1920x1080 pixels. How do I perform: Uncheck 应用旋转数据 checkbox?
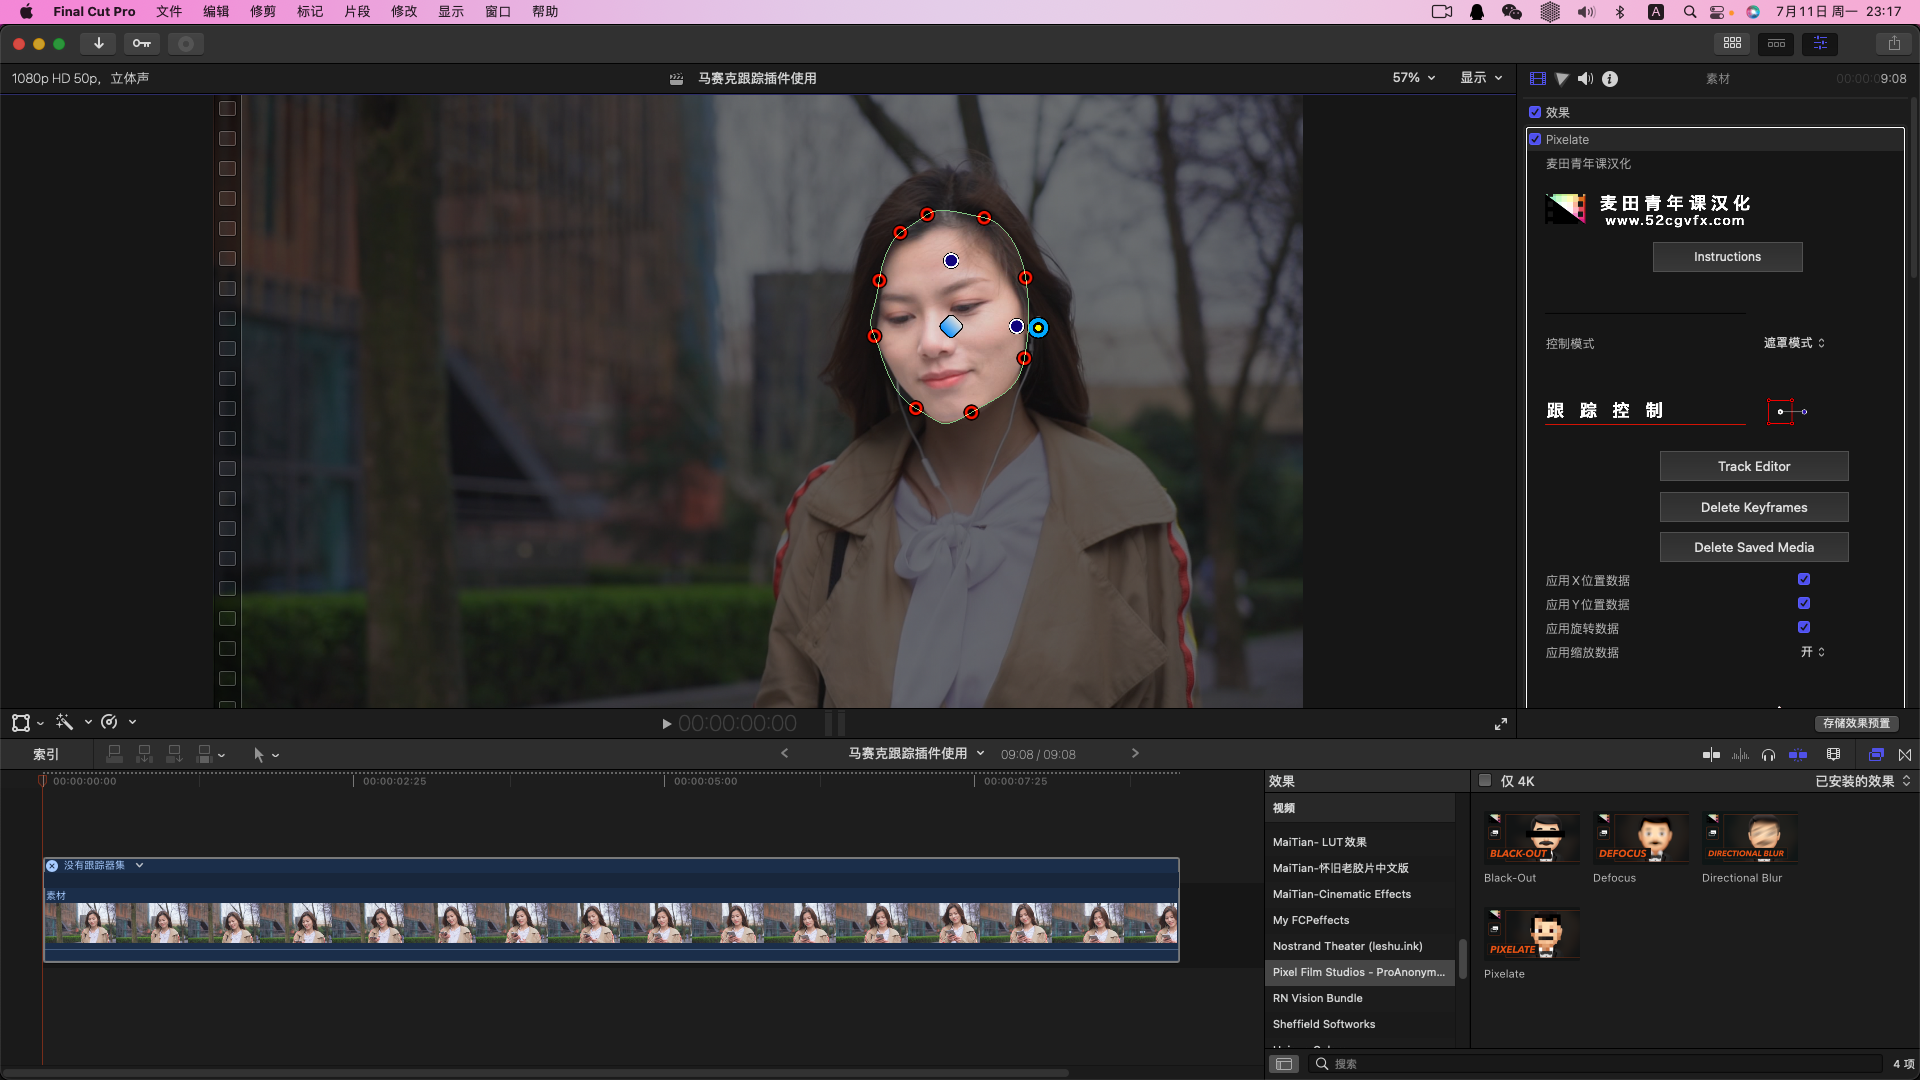point(1804,627)
